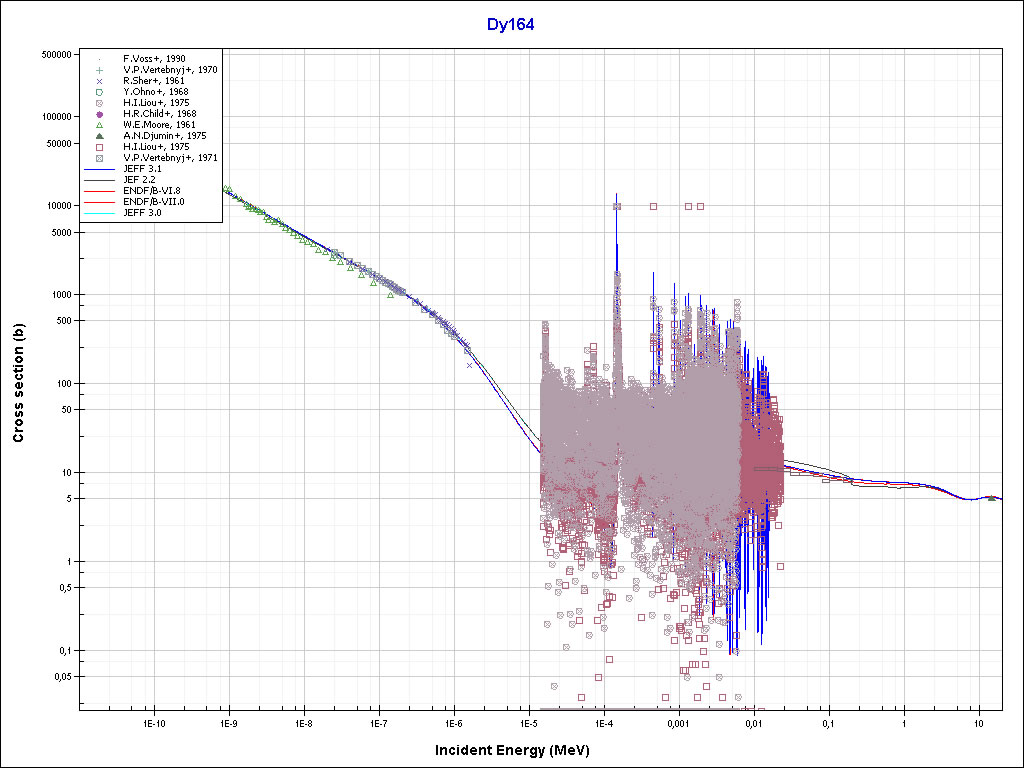Click the 1E-10 tick label on x-axis

[153, 723]
